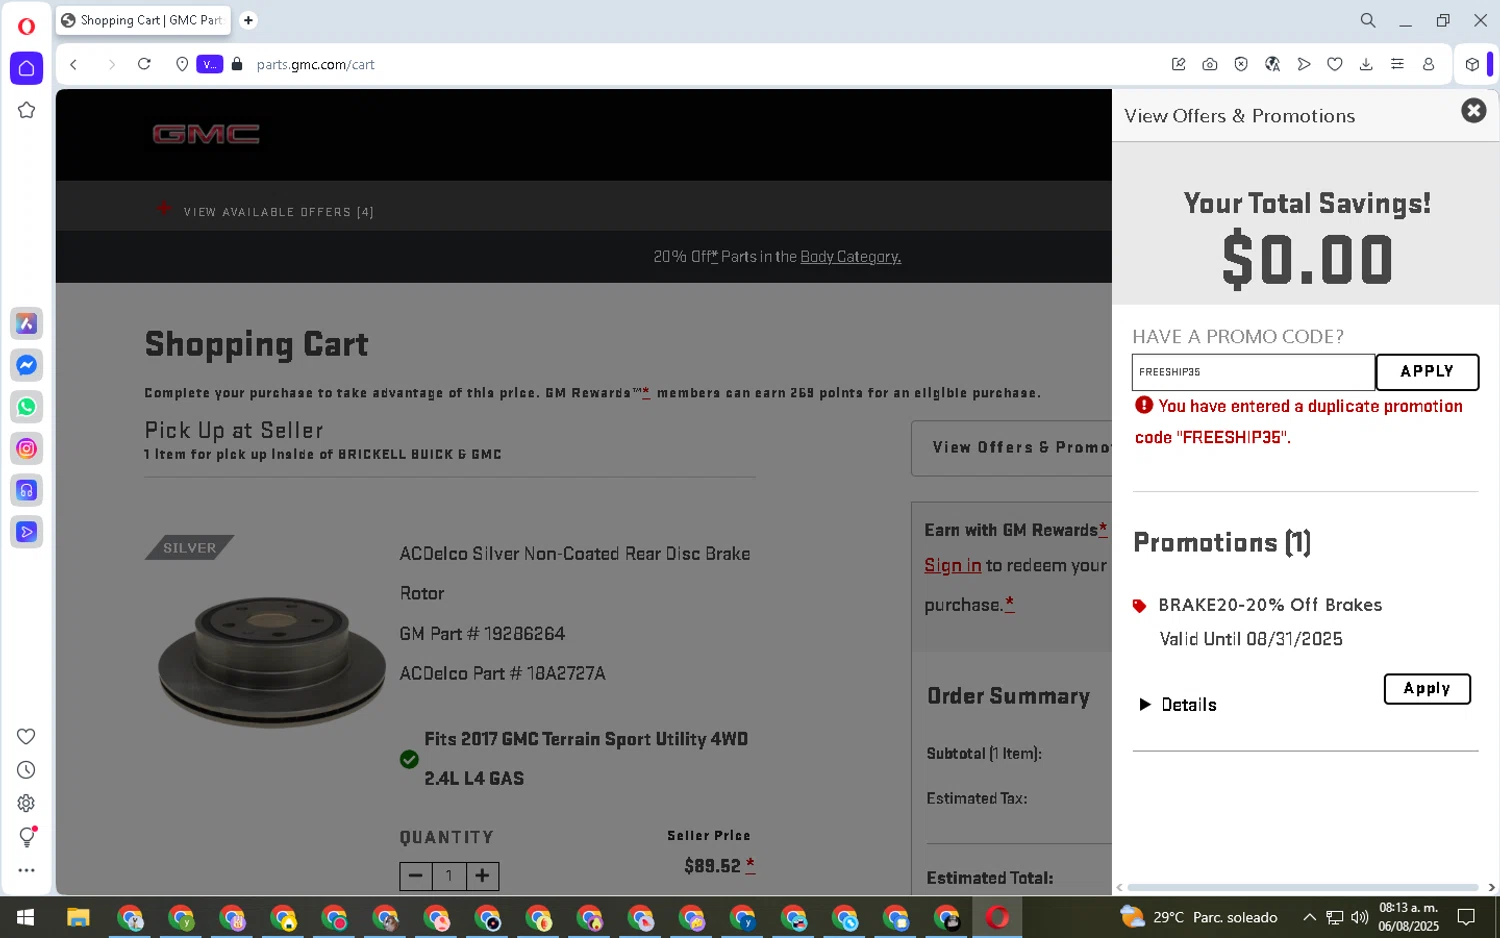Open Messenger in the Opera sidebar
Image resolution: width=1500 pixels, height=938 pixels.
tap(26, 365)
